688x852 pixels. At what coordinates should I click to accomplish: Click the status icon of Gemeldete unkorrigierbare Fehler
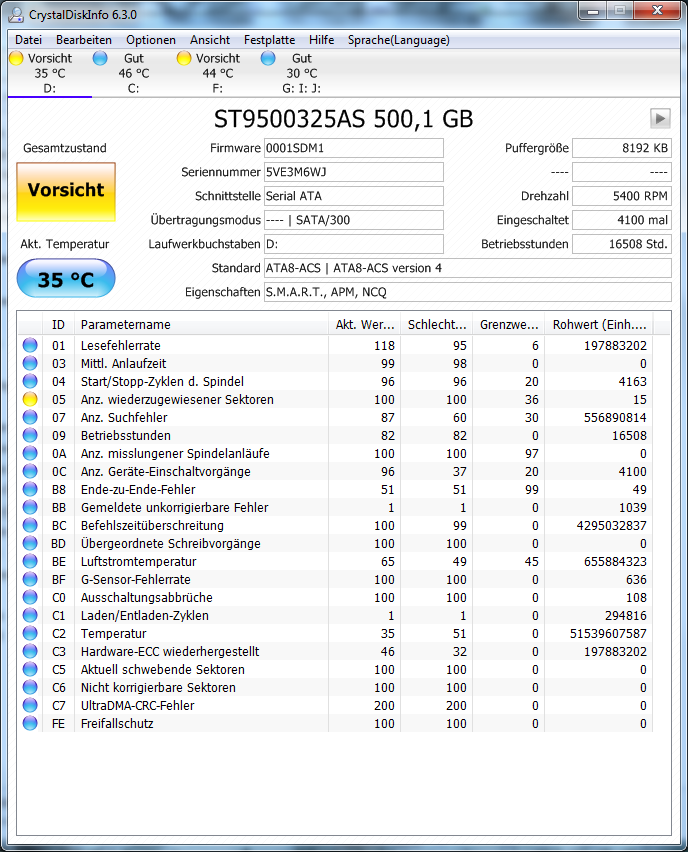[30, 507]
